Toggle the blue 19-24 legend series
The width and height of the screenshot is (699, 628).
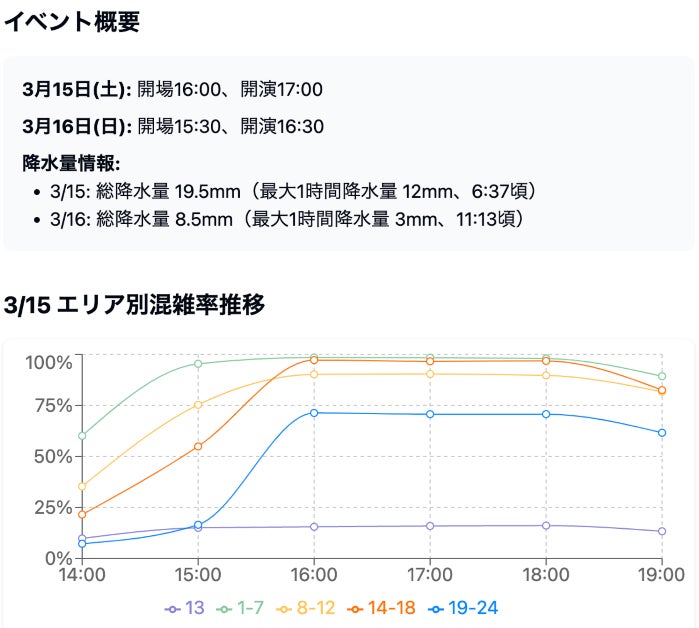point(463,608)
